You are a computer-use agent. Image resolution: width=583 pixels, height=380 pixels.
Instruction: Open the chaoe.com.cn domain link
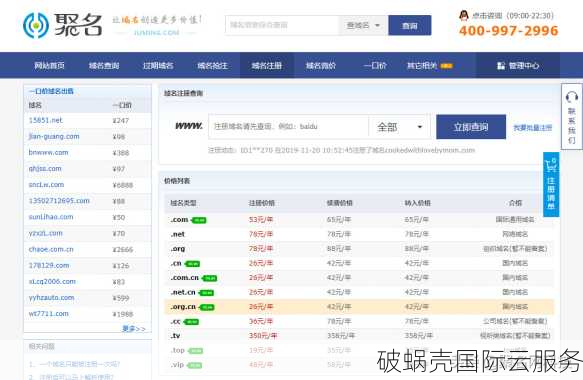click(51, 249)
